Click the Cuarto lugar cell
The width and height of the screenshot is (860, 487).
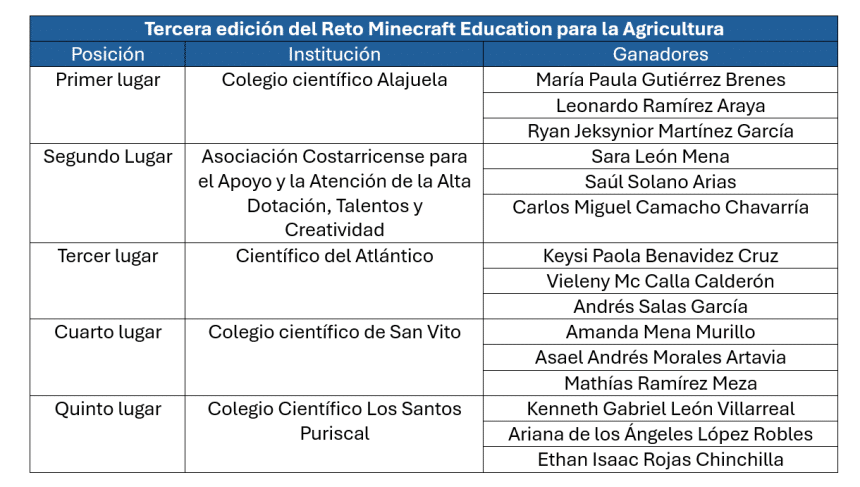(107, 332)
